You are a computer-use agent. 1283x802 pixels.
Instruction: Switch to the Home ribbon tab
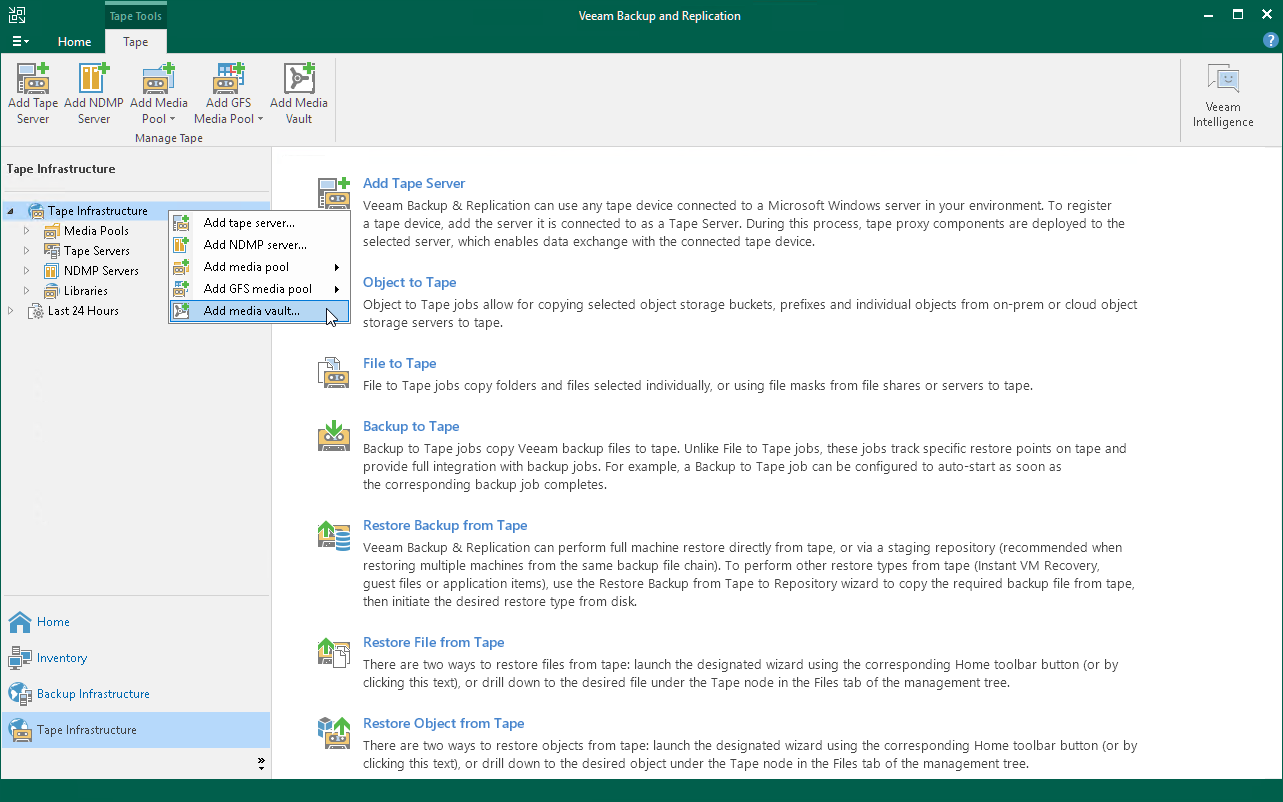click(x=74, y=42)
